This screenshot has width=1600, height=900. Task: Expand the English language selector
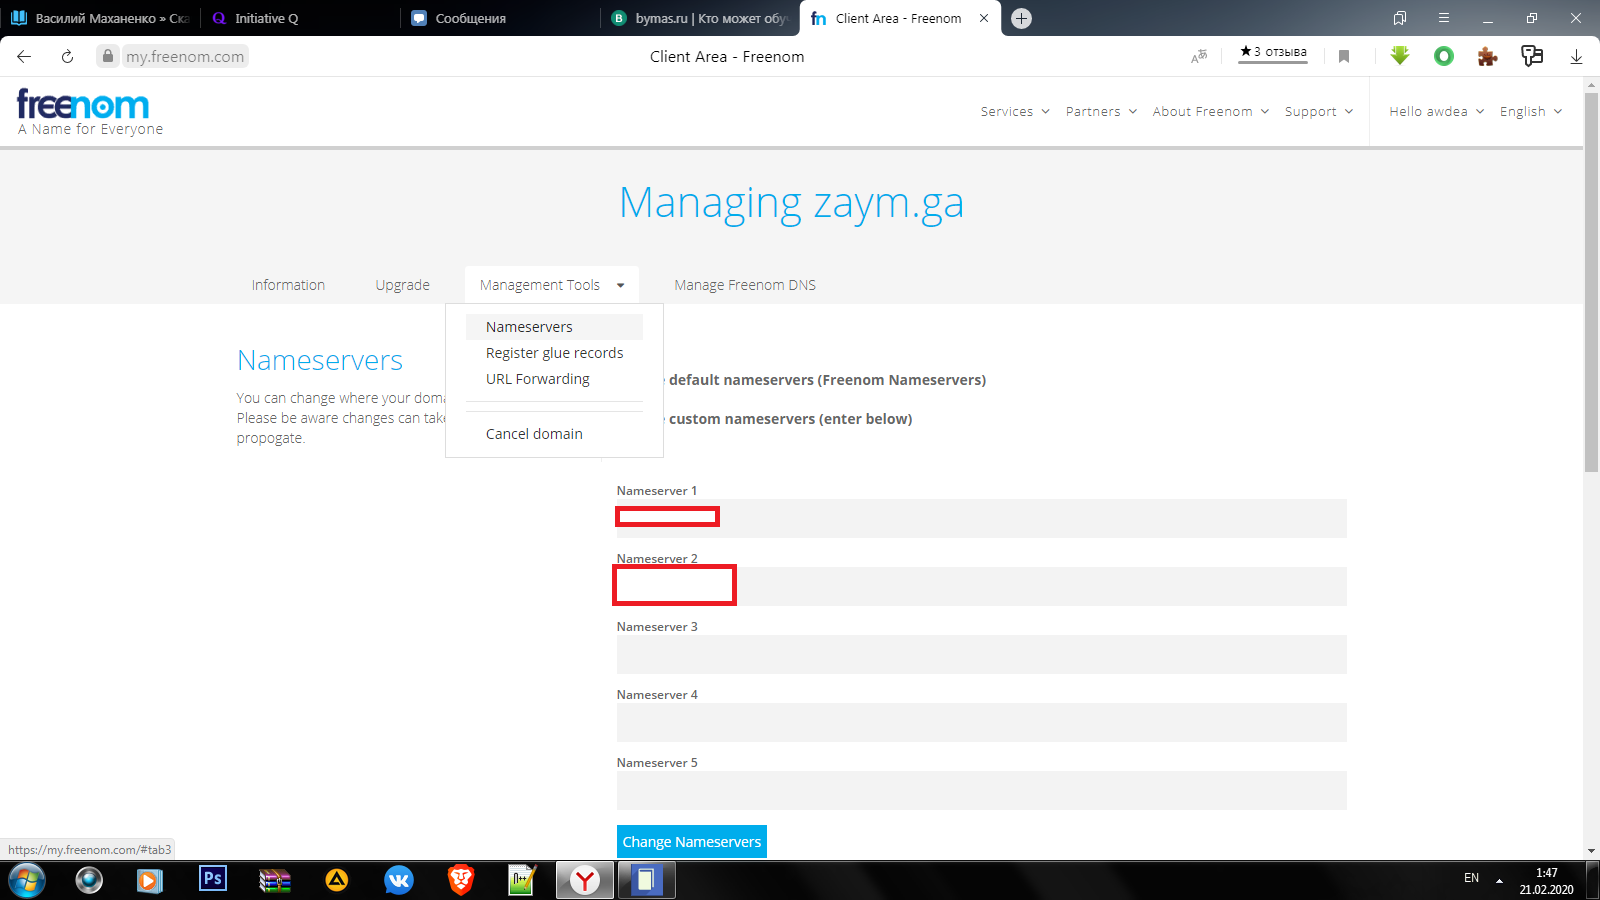tap(1530, 111)
